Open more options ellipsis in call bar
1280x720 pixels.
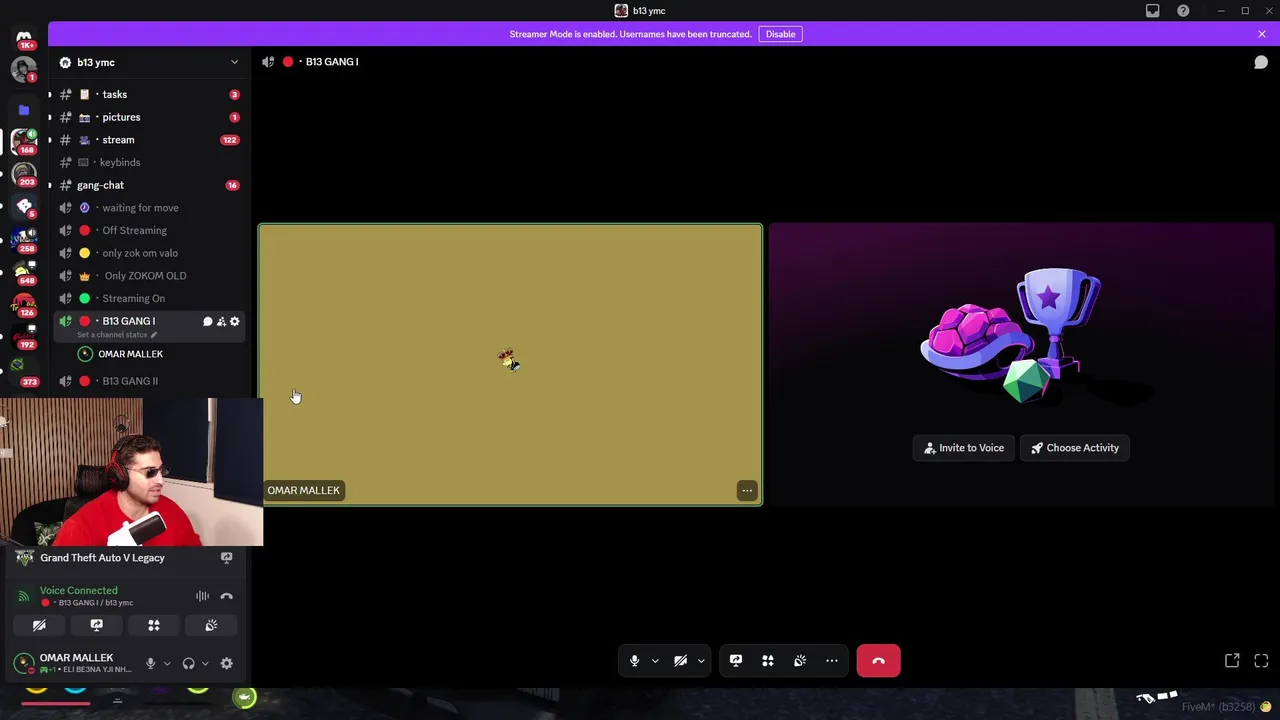pyautogui.click(x=831, y=661)
